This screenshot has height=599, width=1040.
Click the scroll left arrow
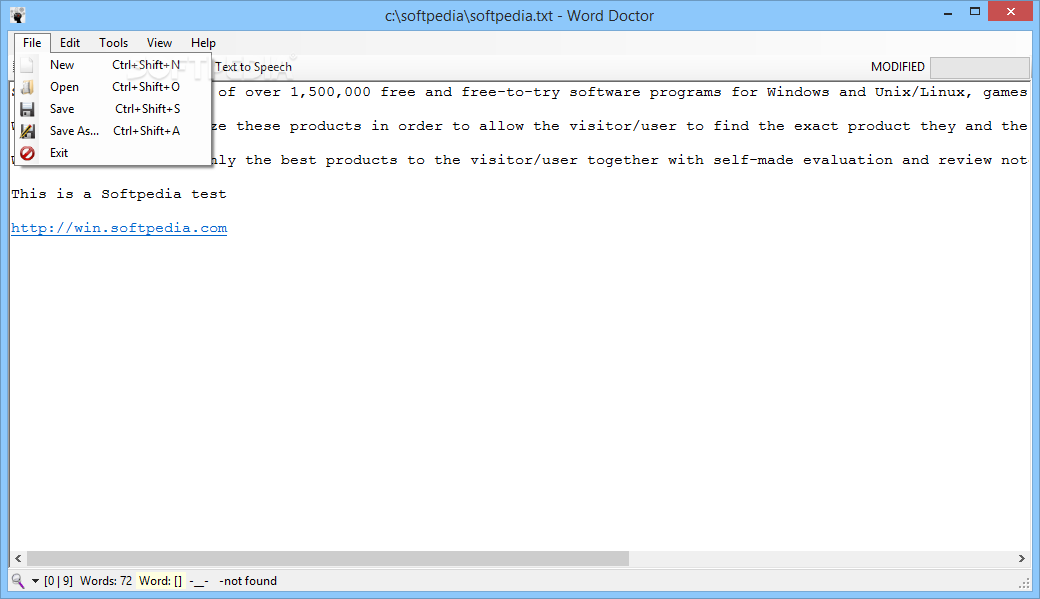coord(18,559)
